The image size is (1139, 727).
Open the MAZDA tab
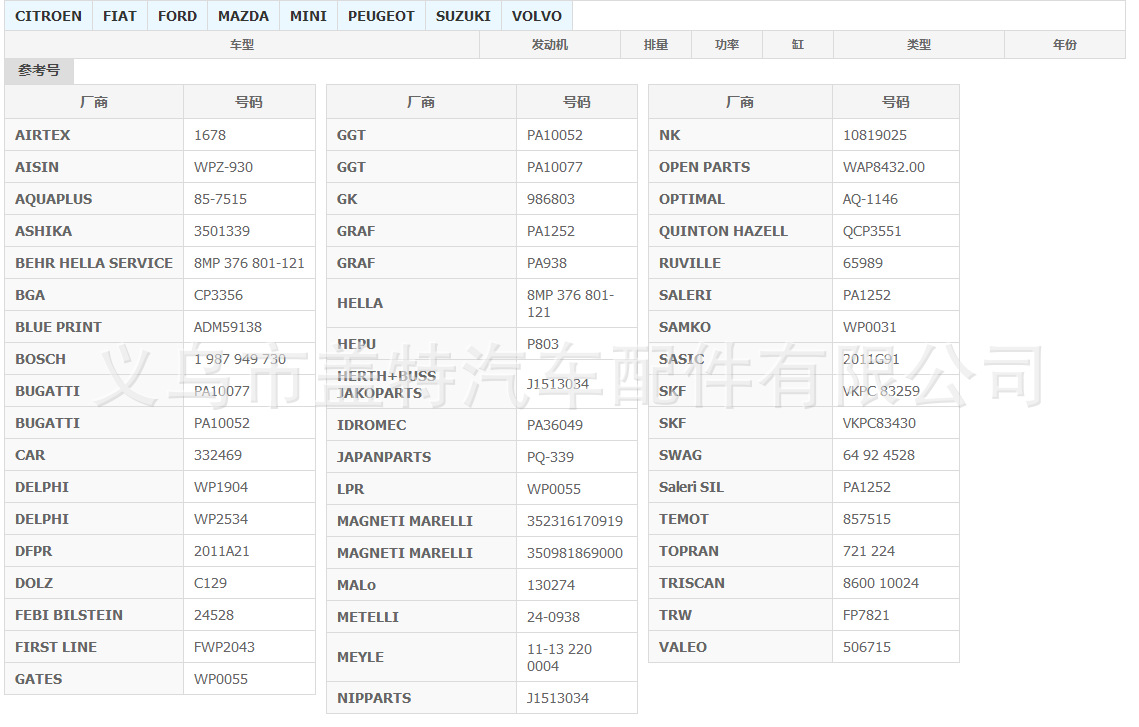coord(243,16)
